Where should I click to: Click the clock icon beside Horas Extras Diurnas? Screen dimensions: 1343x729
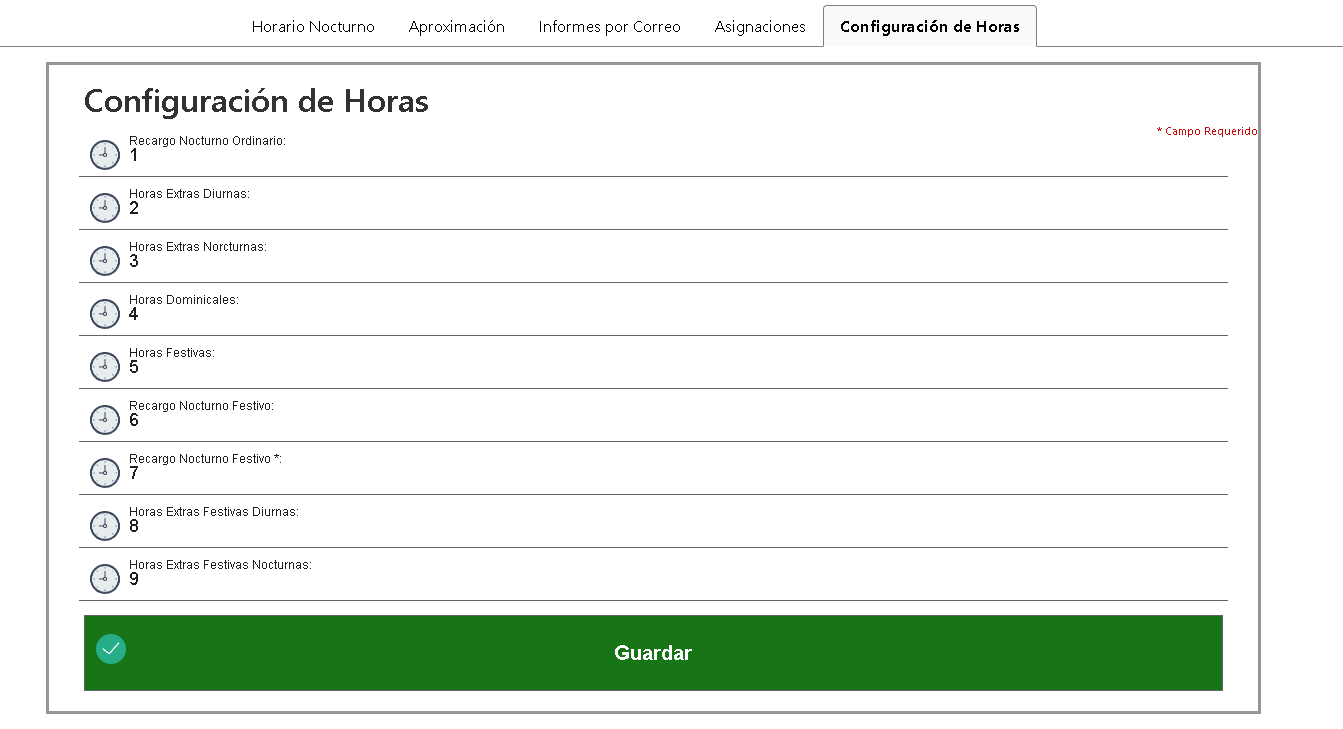[105, 208]
